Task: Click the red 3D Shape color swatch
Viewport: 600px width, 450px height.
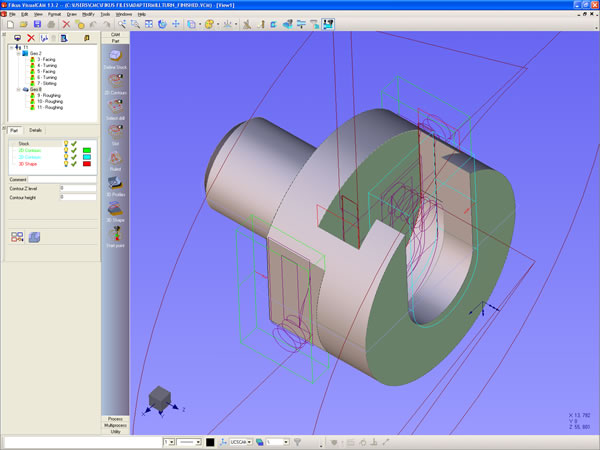Action: point(88,163)
